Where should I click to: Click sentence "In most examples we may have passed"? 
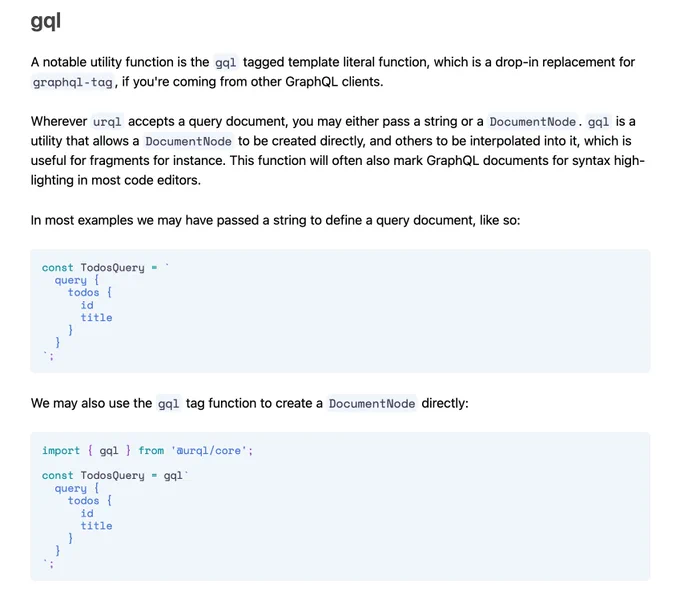click(275, 220)
